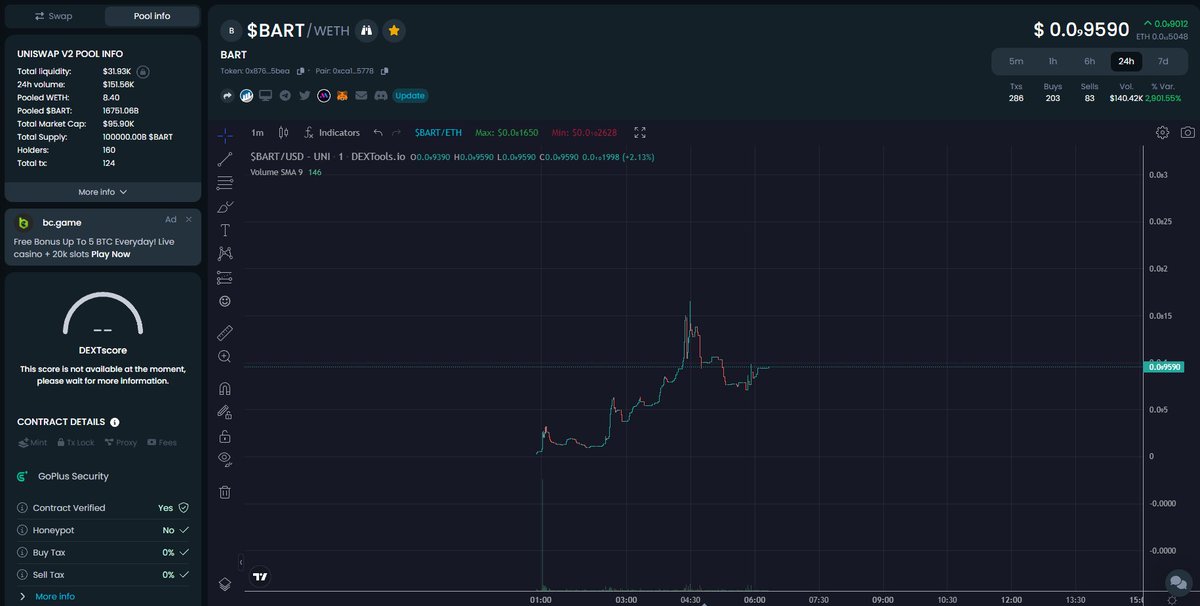Click the trash icon to remove drawings
This screenshot has width=1200, height=606.
225,491
